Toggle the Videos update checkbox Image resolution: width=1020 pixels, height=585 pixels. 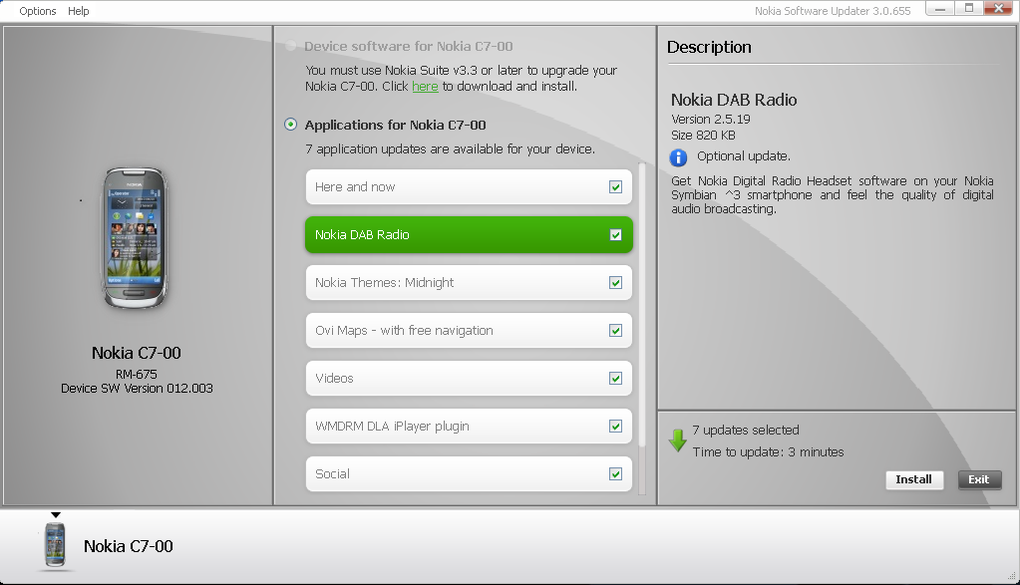point(615,379)
